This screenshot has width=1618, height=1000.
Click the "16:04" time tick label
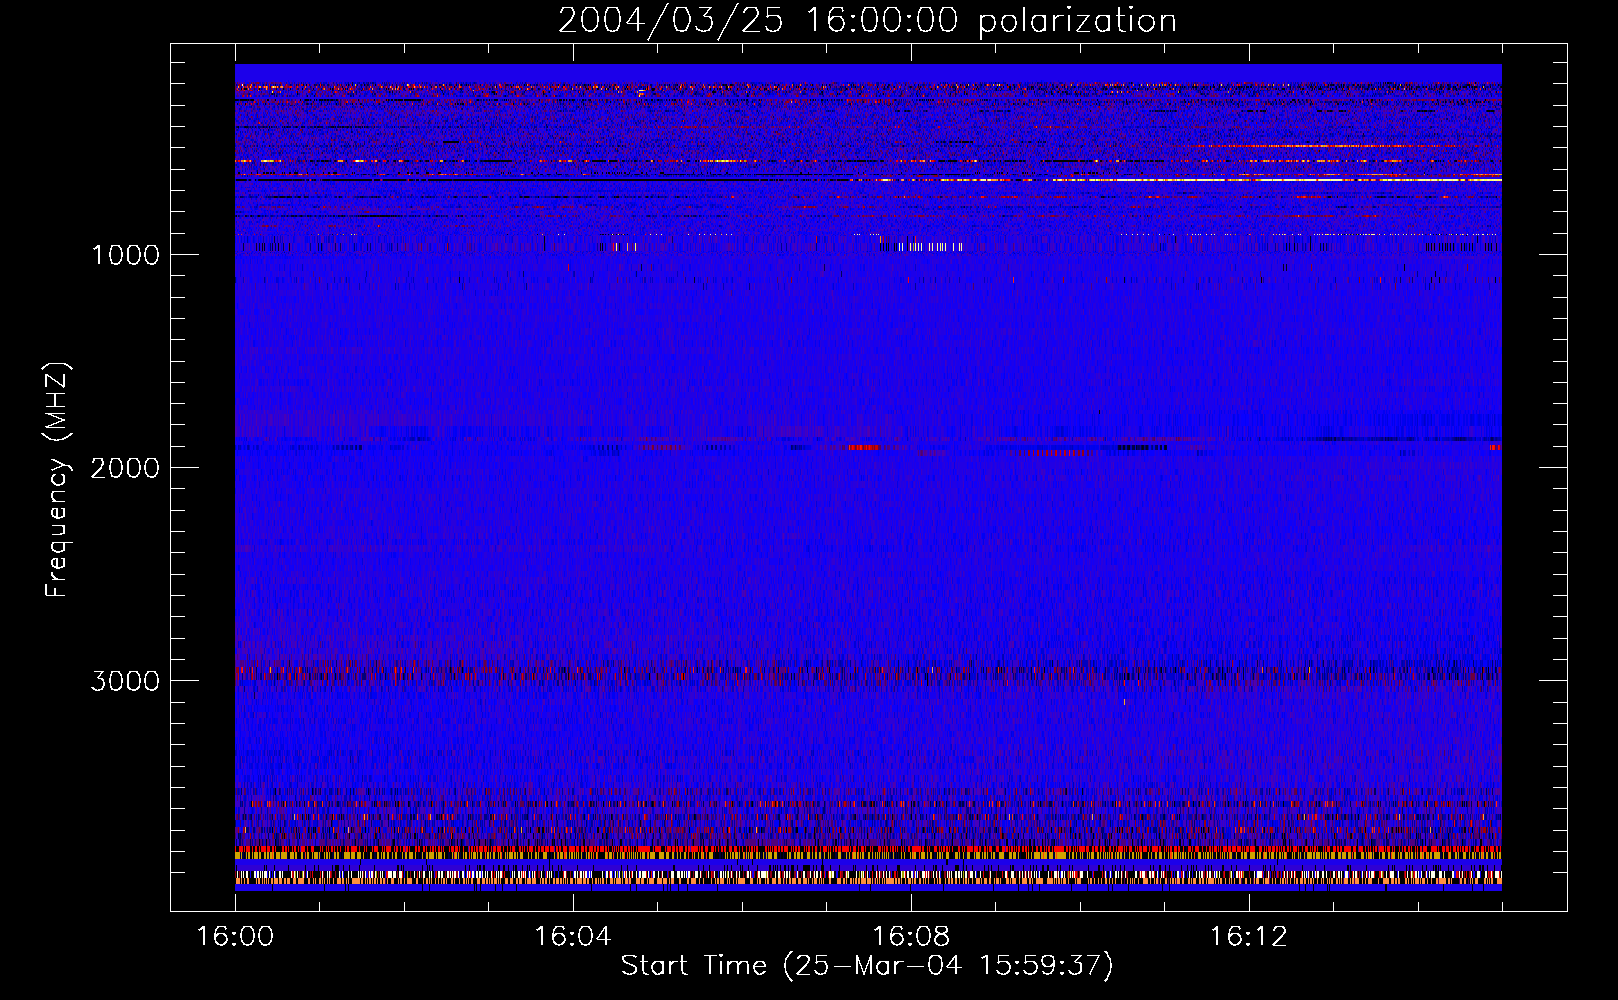pyautogui.click(x=573, y=937)
